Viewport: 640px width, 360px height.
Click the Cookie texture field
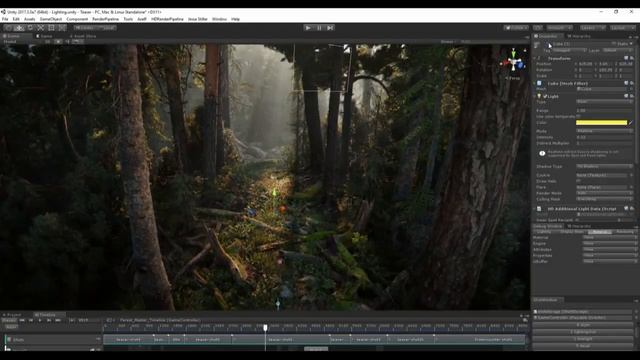602,175
